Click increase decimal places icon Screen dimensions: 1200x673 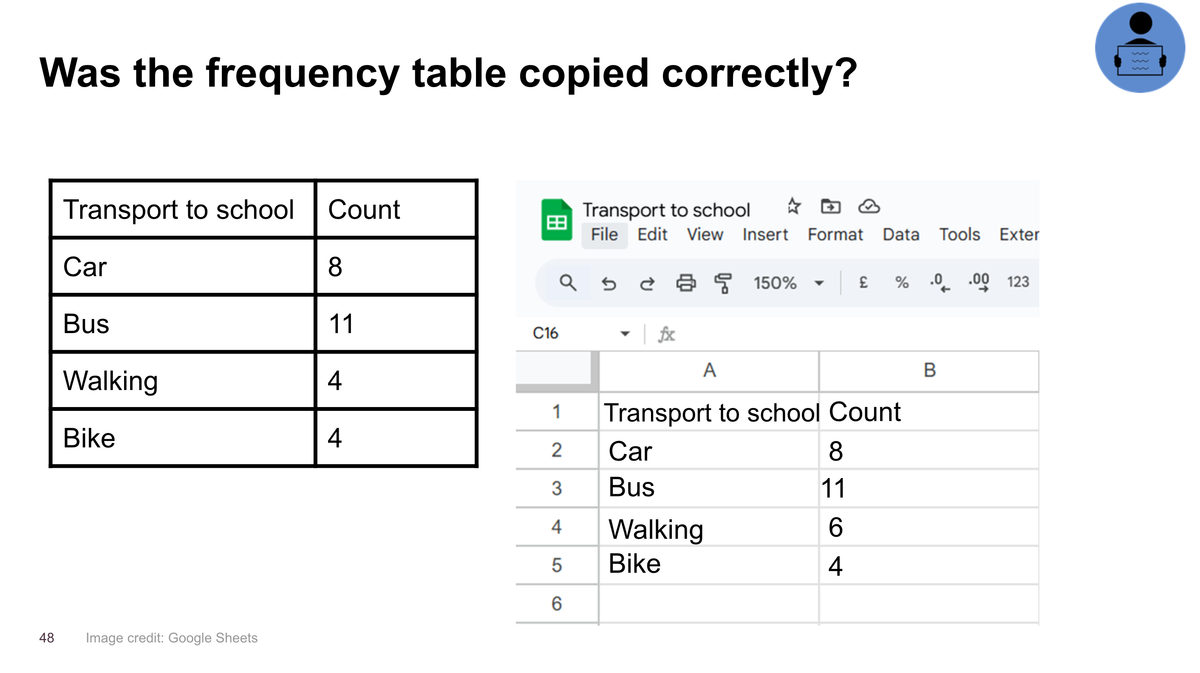coord(980,283)
